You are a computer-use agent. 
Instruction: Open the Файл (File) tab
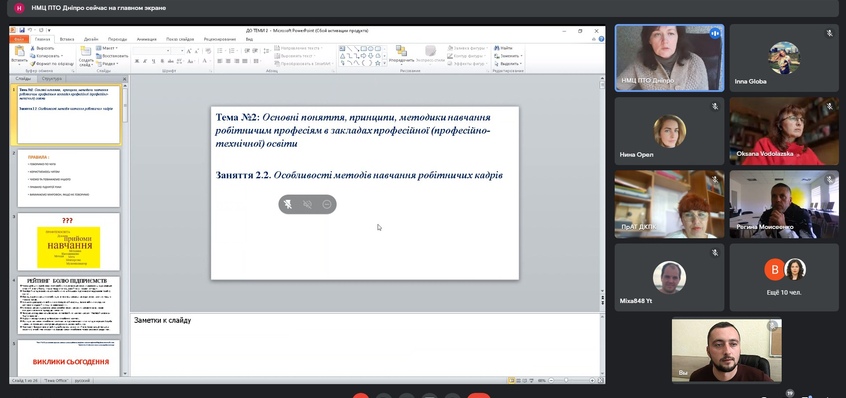pos(20,39)
